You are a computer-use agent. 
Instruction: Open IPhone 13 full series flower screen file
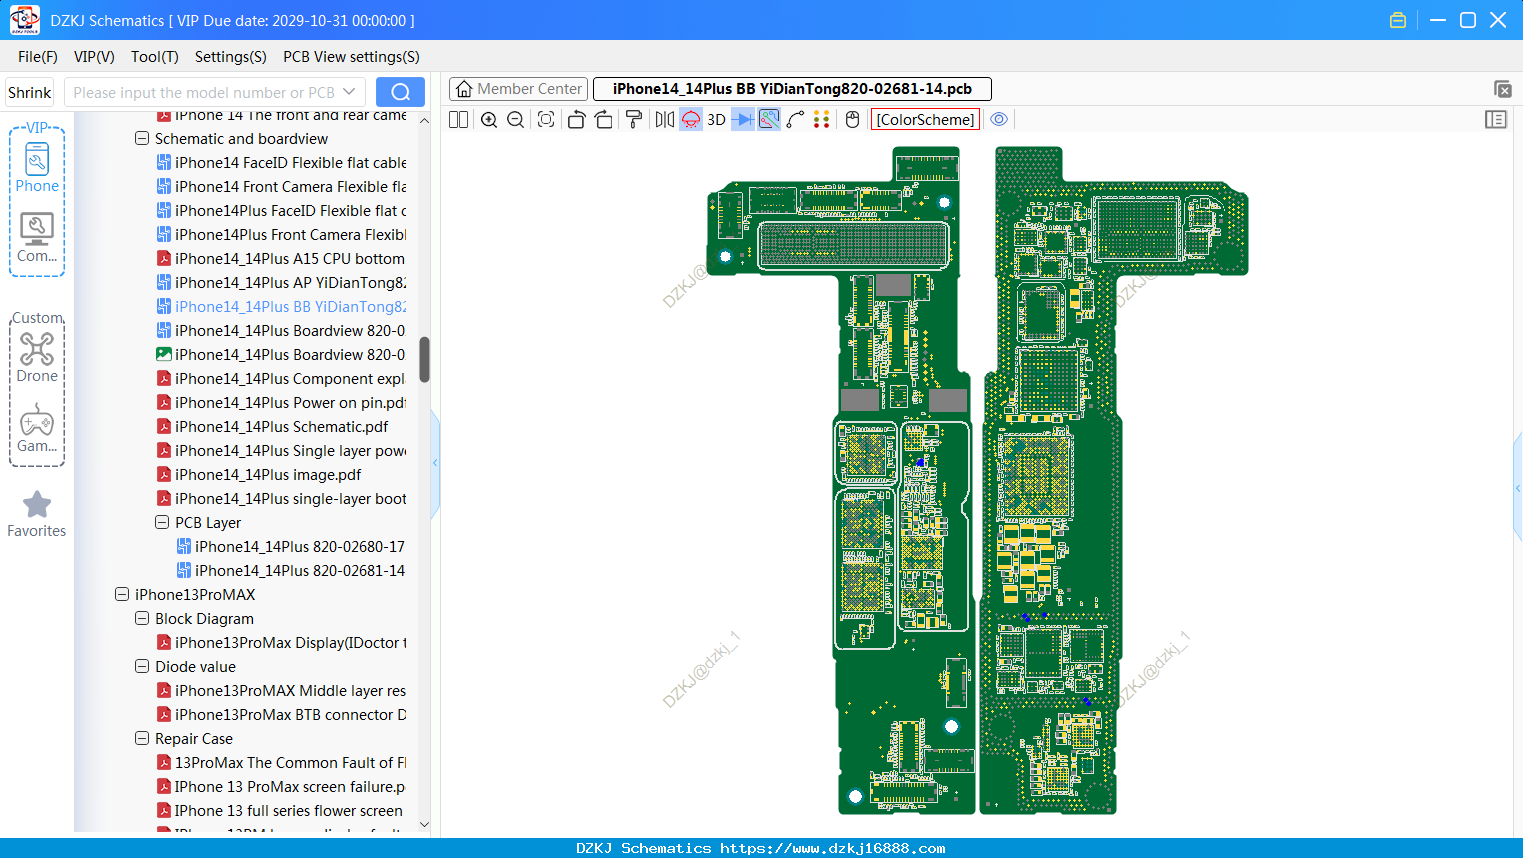[281, 811]
